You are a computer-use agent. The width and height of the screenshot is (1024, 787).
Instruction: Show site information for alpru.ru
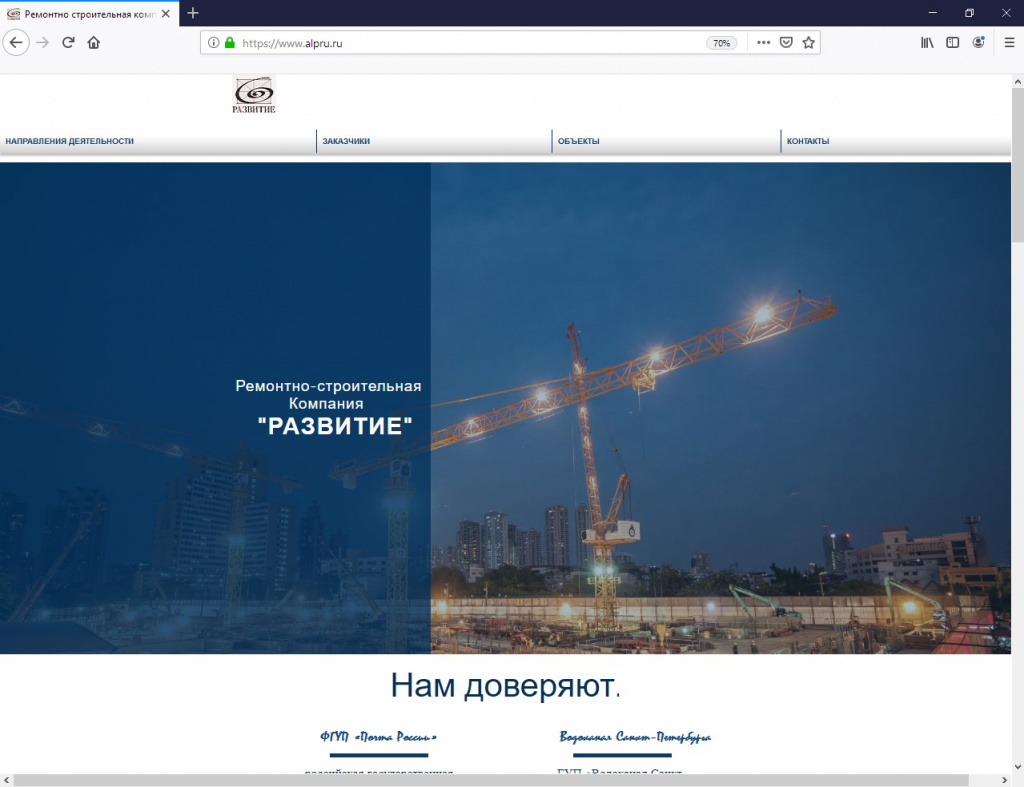pos(213,43)
